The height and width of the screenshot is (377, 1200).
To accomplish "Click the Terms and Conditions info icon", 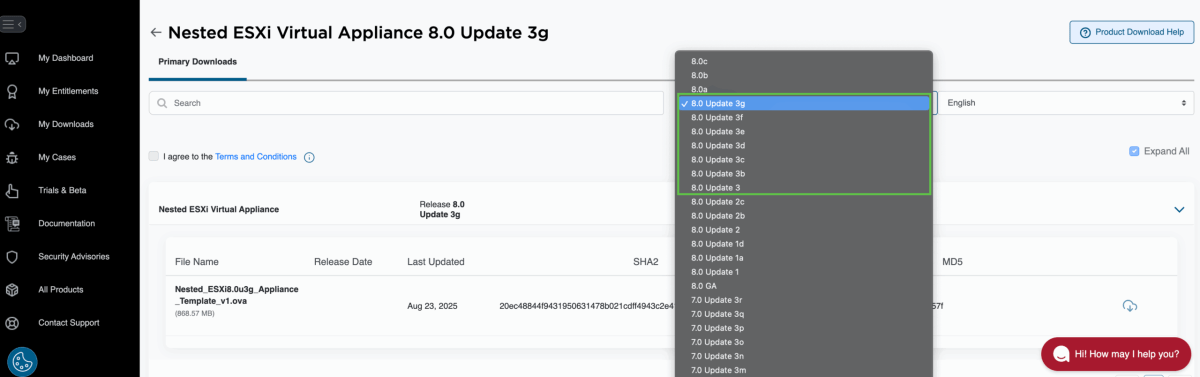I will [309, 157].
